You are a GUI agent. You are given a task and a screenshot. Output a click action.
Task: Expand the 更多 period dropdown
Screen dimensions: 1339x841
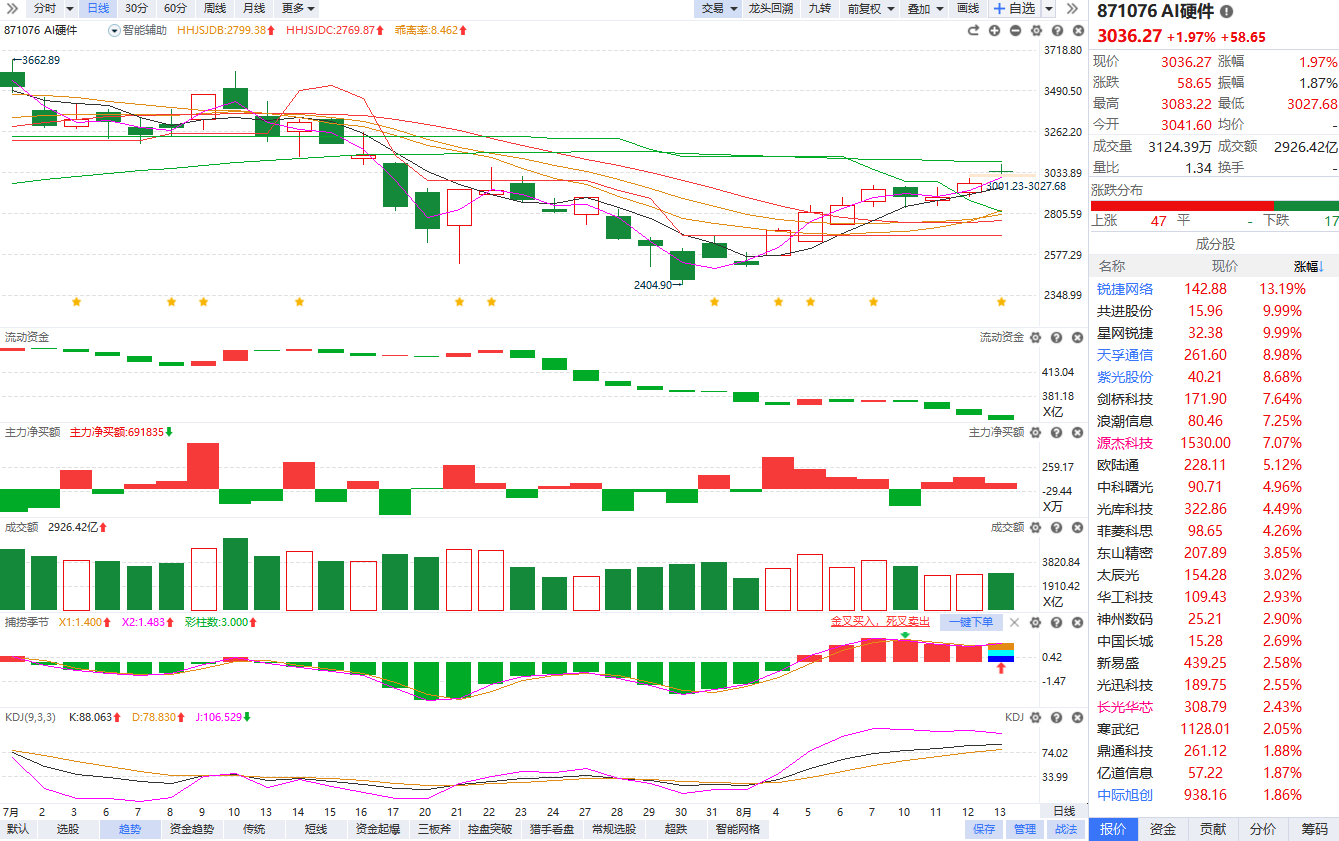[298, 9]
